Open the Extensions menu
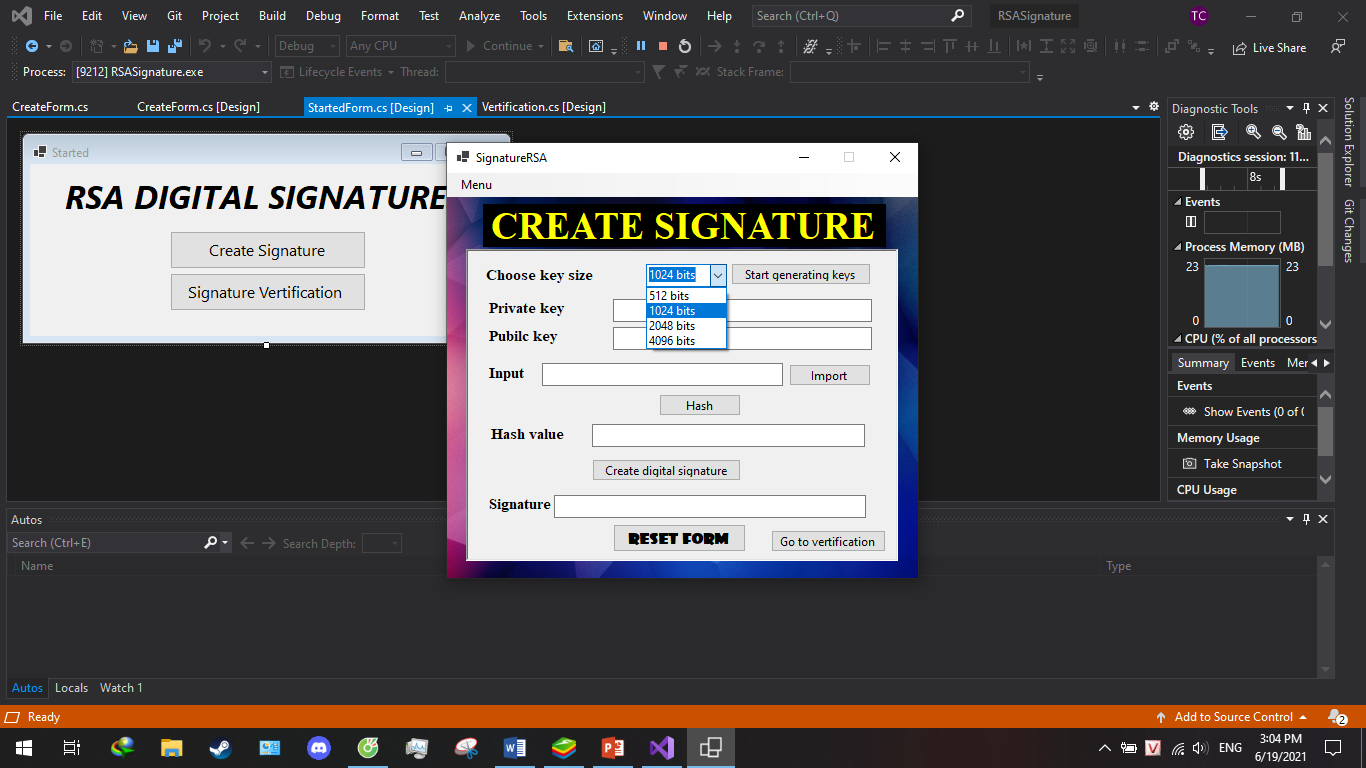 pyautogui.click(x=594, y=16)
